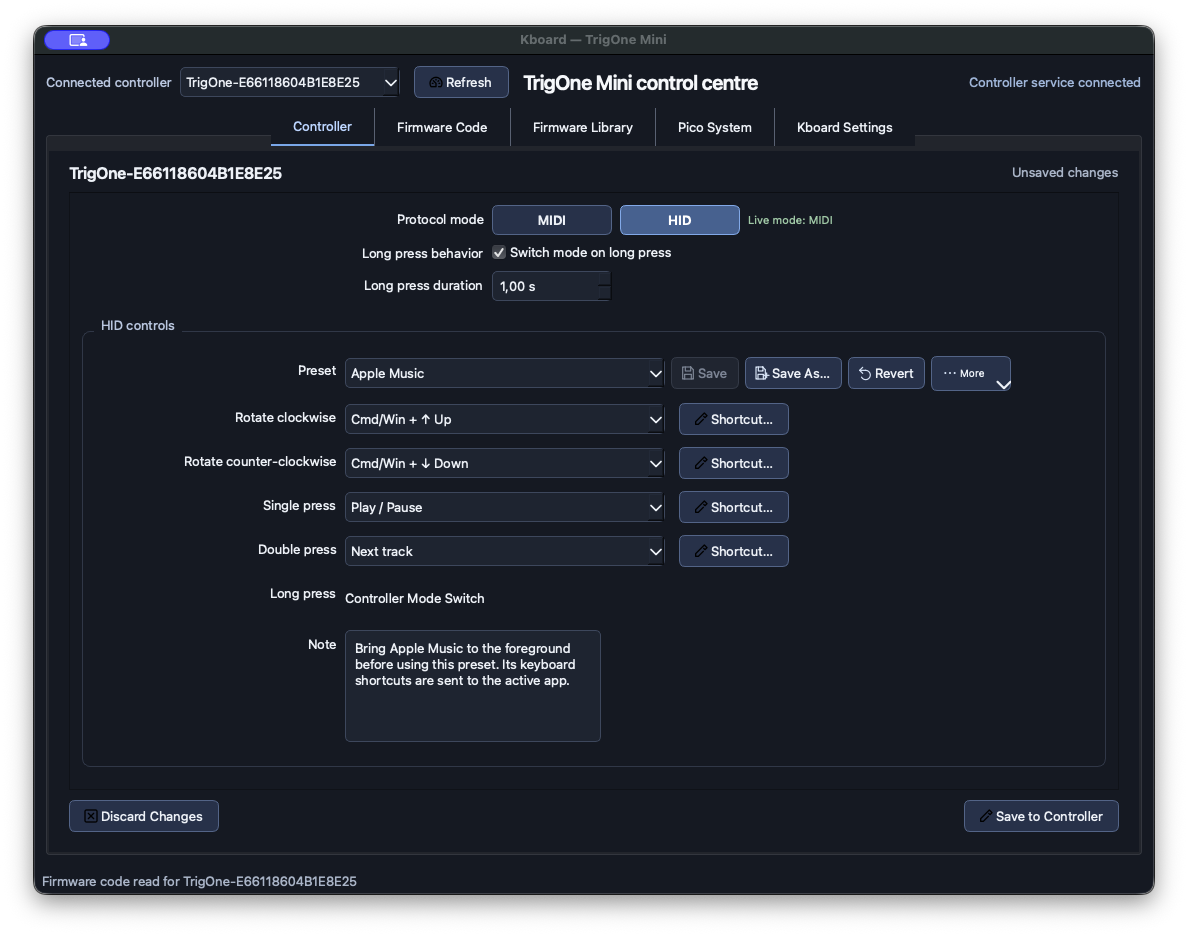Open the Connected controller dropdown
The height and width of the screenshot is (936, 1188).
coord(289,83)
